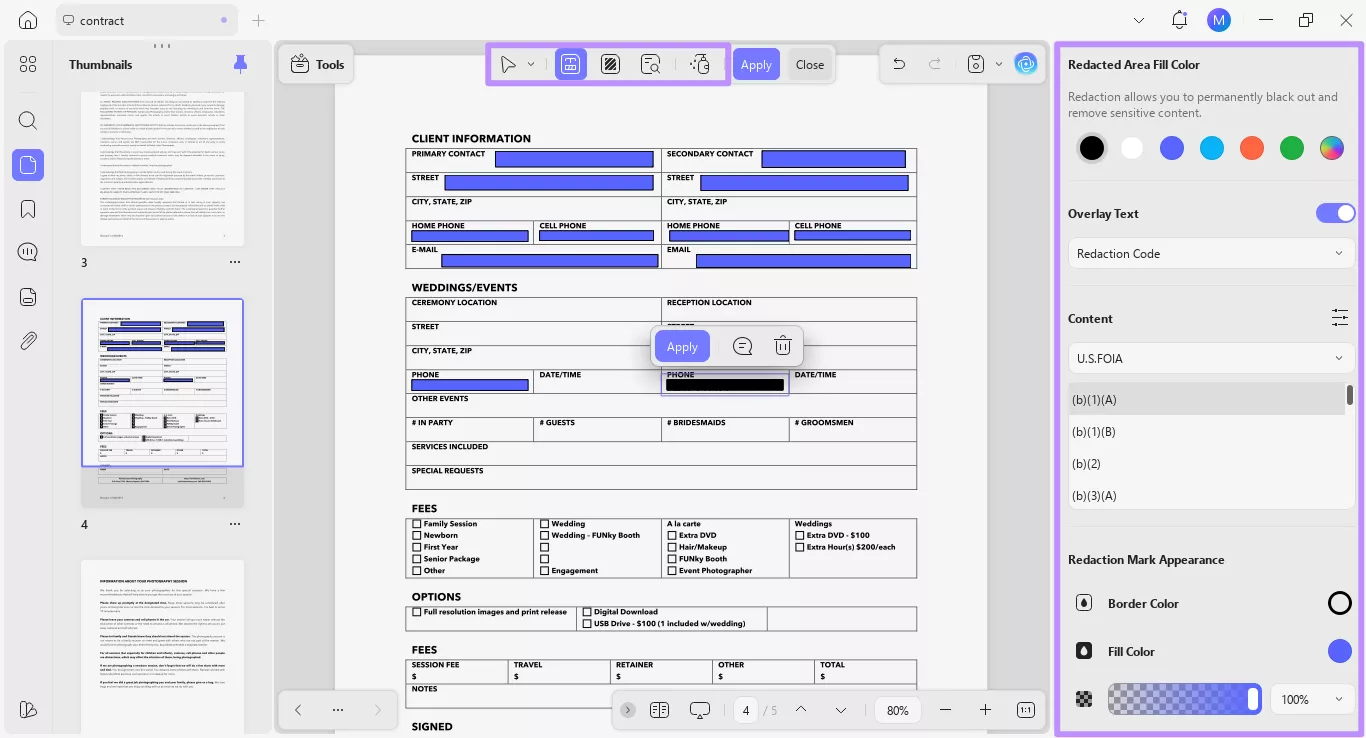1366x738 pixels.
Task: Open the attachments paperclip icon
Action: pyautogui.click(x=28, y=341)
